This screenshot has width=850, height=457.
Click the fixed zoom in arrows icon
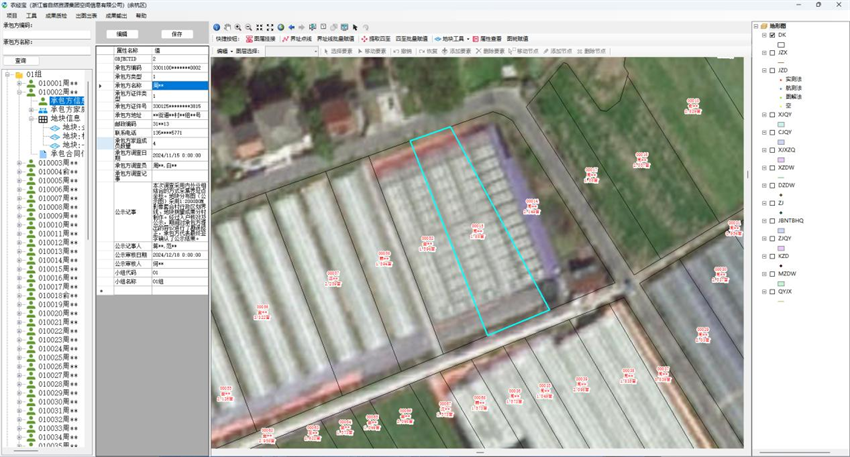point(259,27)
